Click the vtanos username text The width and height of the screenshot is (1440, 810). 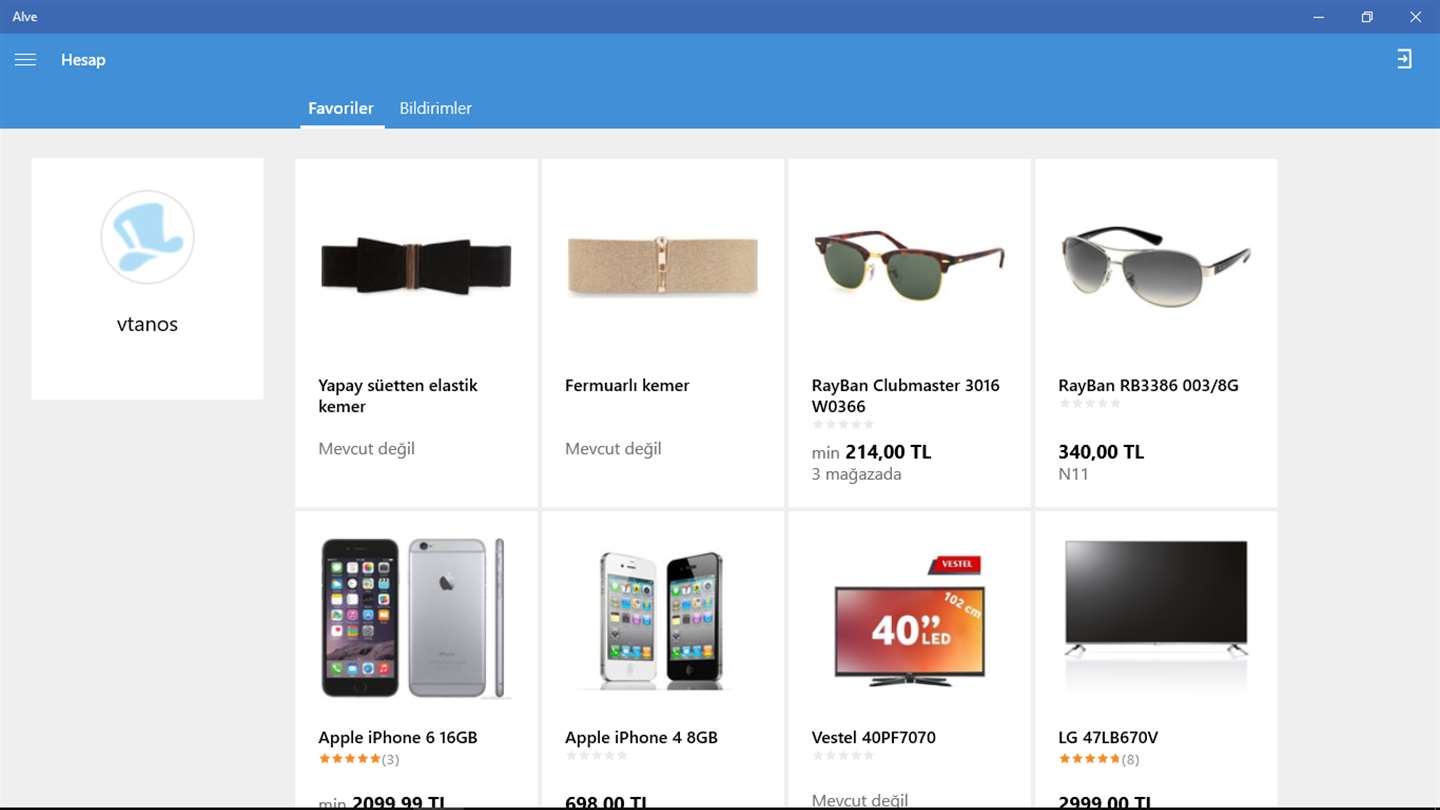(x=147, y=324)
